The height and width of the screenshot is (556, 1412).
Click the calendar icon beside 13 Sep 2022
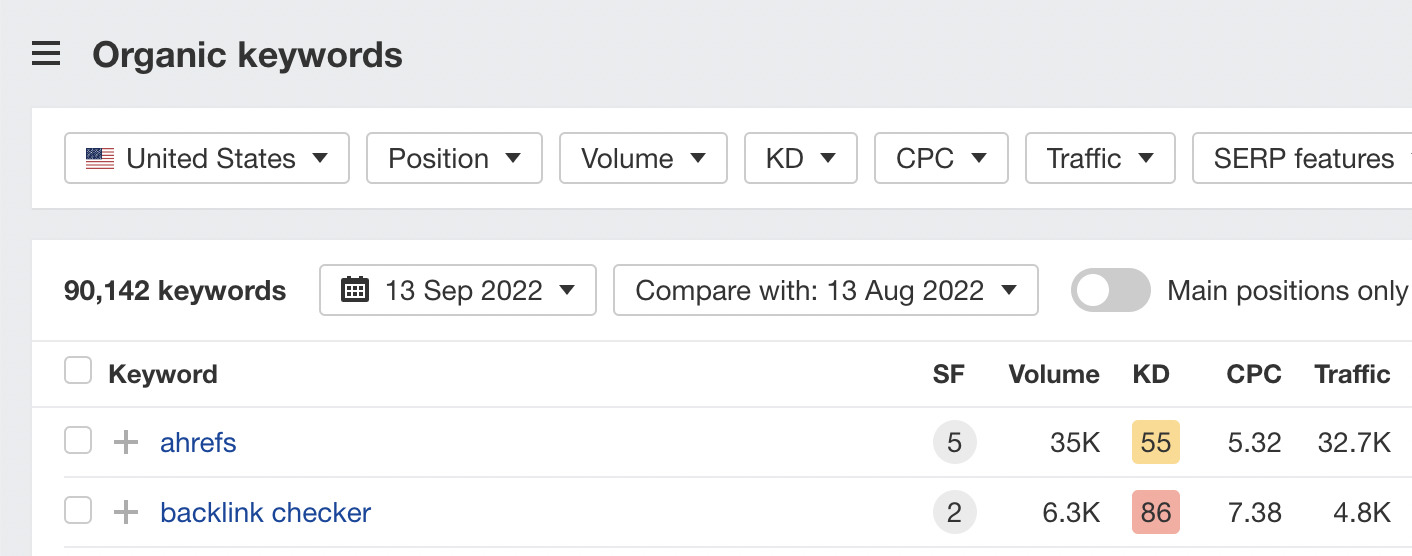(x=355, y=290)
